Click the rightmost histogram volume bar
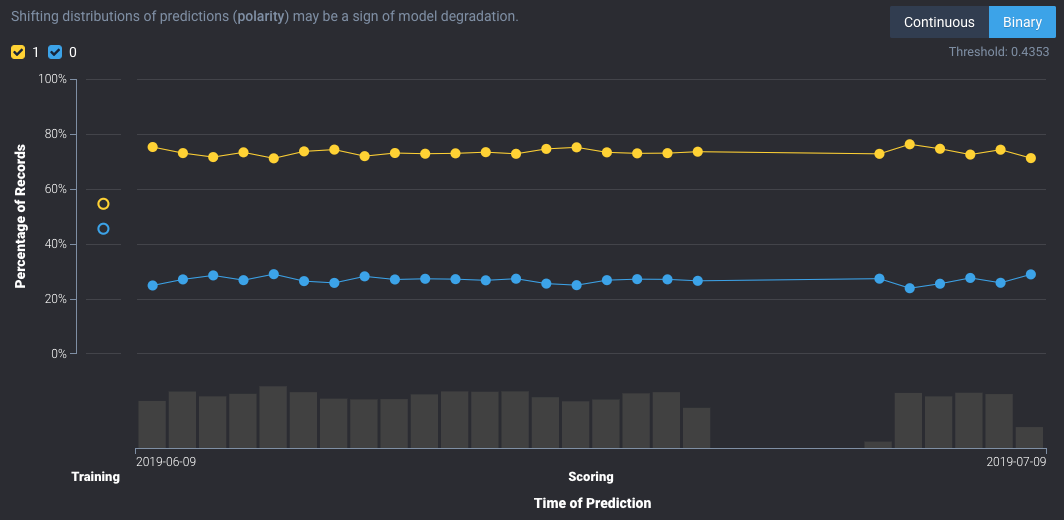Image resolution: width=1064 pixels, height=520 pixels. point(1030,437)
